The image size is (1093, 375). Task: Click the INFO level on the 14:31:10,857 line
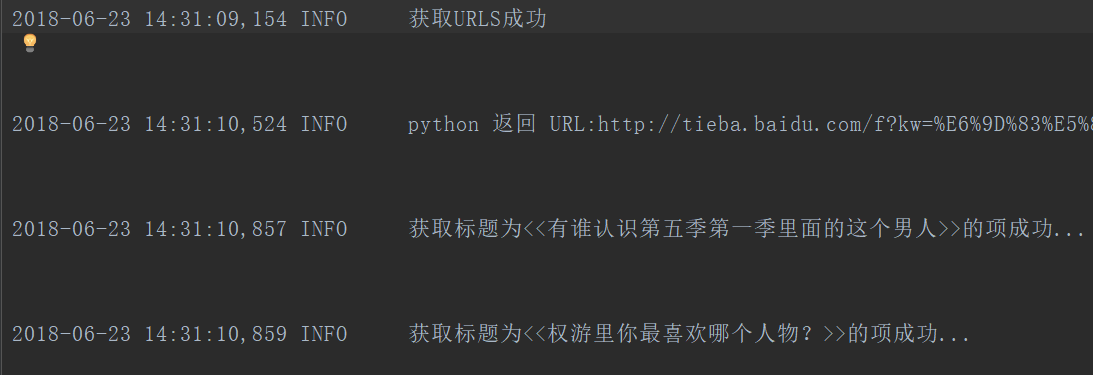click(x=323, y=229)
